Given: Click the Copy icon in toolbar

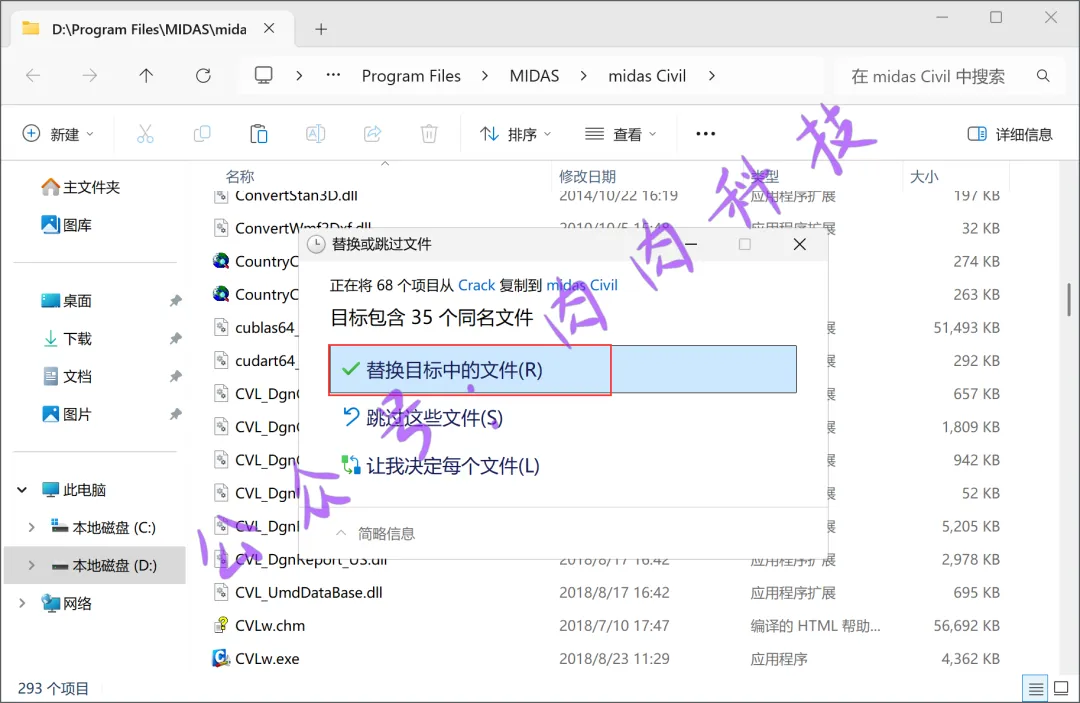Looking at the screenshot, I should [202, 134].
